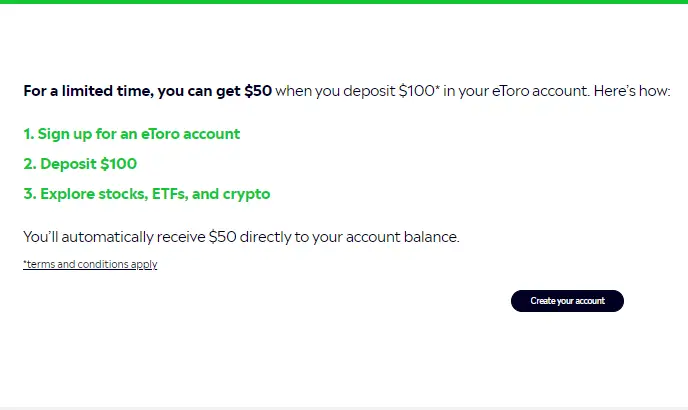The height and width of the screenshot is (410, 688).
Task: Click the $50 in the automatic receive sentence
Action: click(x=222, y=237)
